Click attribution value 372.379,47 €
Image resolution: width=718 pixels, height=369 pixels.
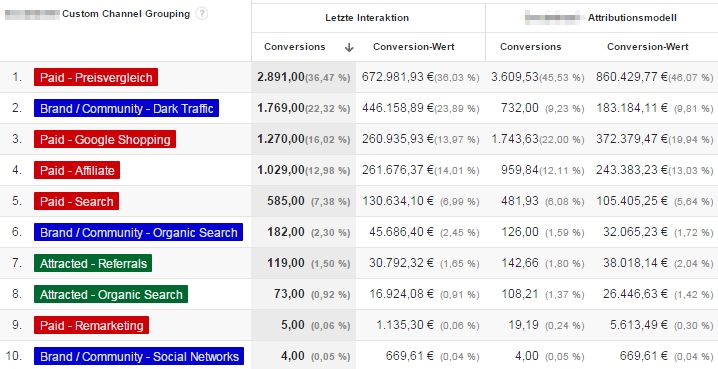[x=631, y=140]
